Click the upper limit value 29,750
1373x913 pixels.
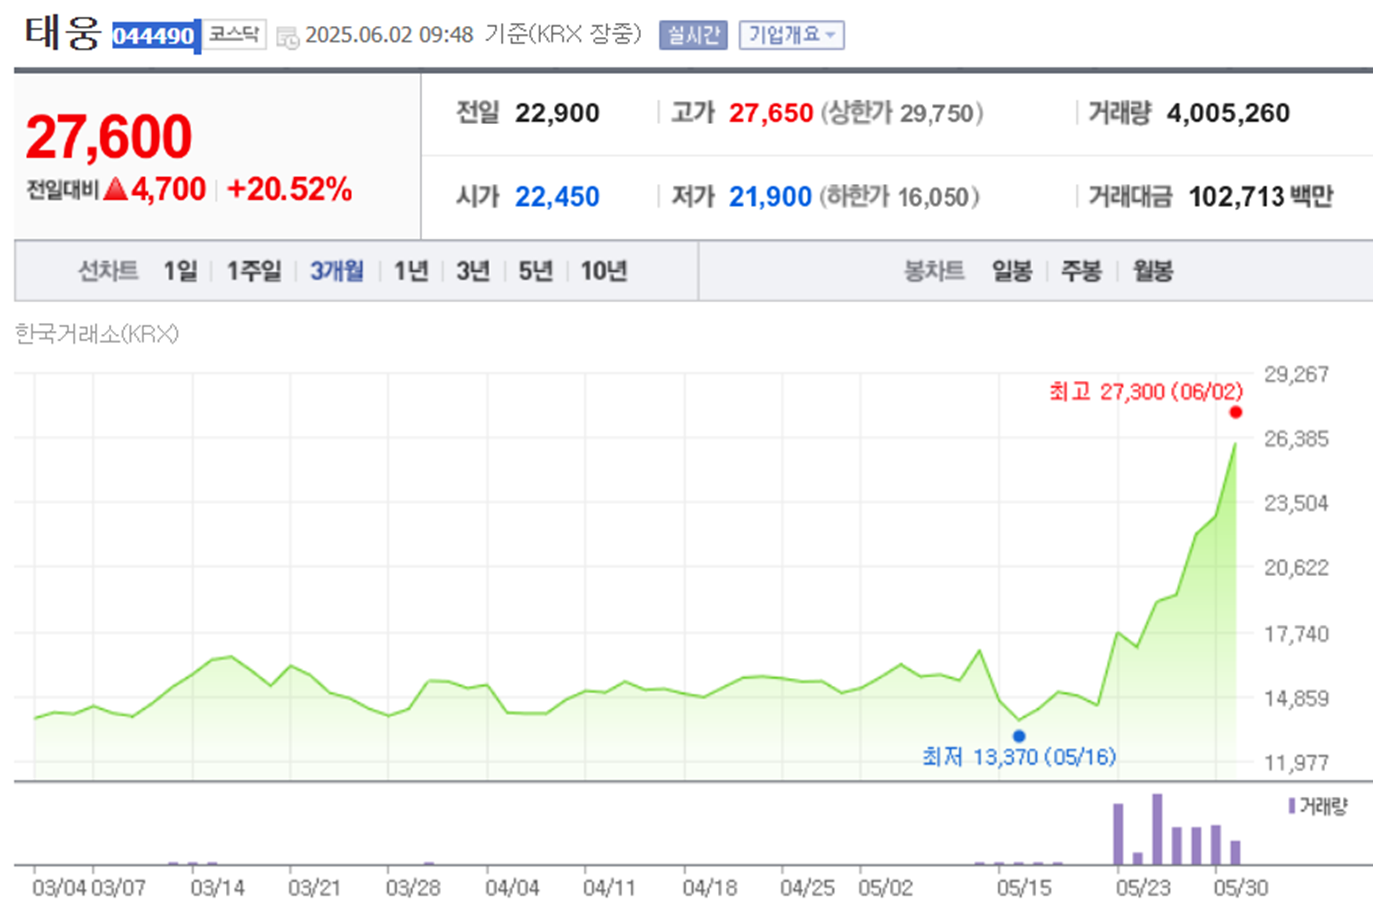point(936,113)
